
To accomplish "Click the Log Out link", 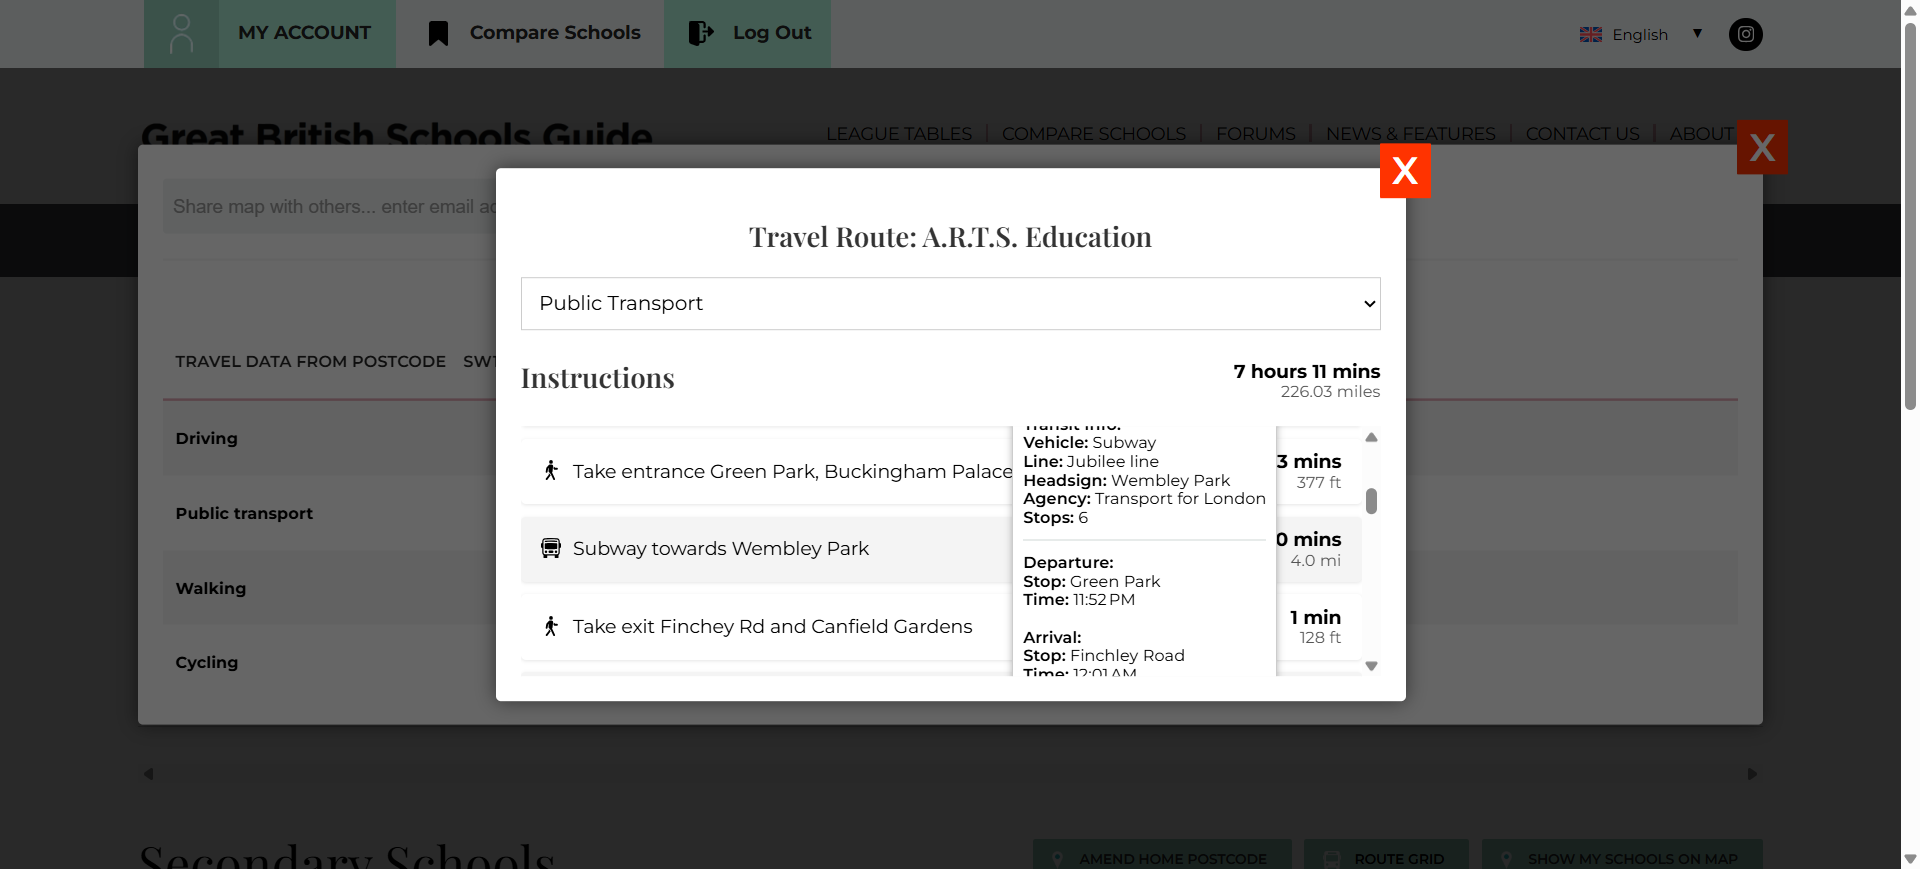I will click(772, 33).
